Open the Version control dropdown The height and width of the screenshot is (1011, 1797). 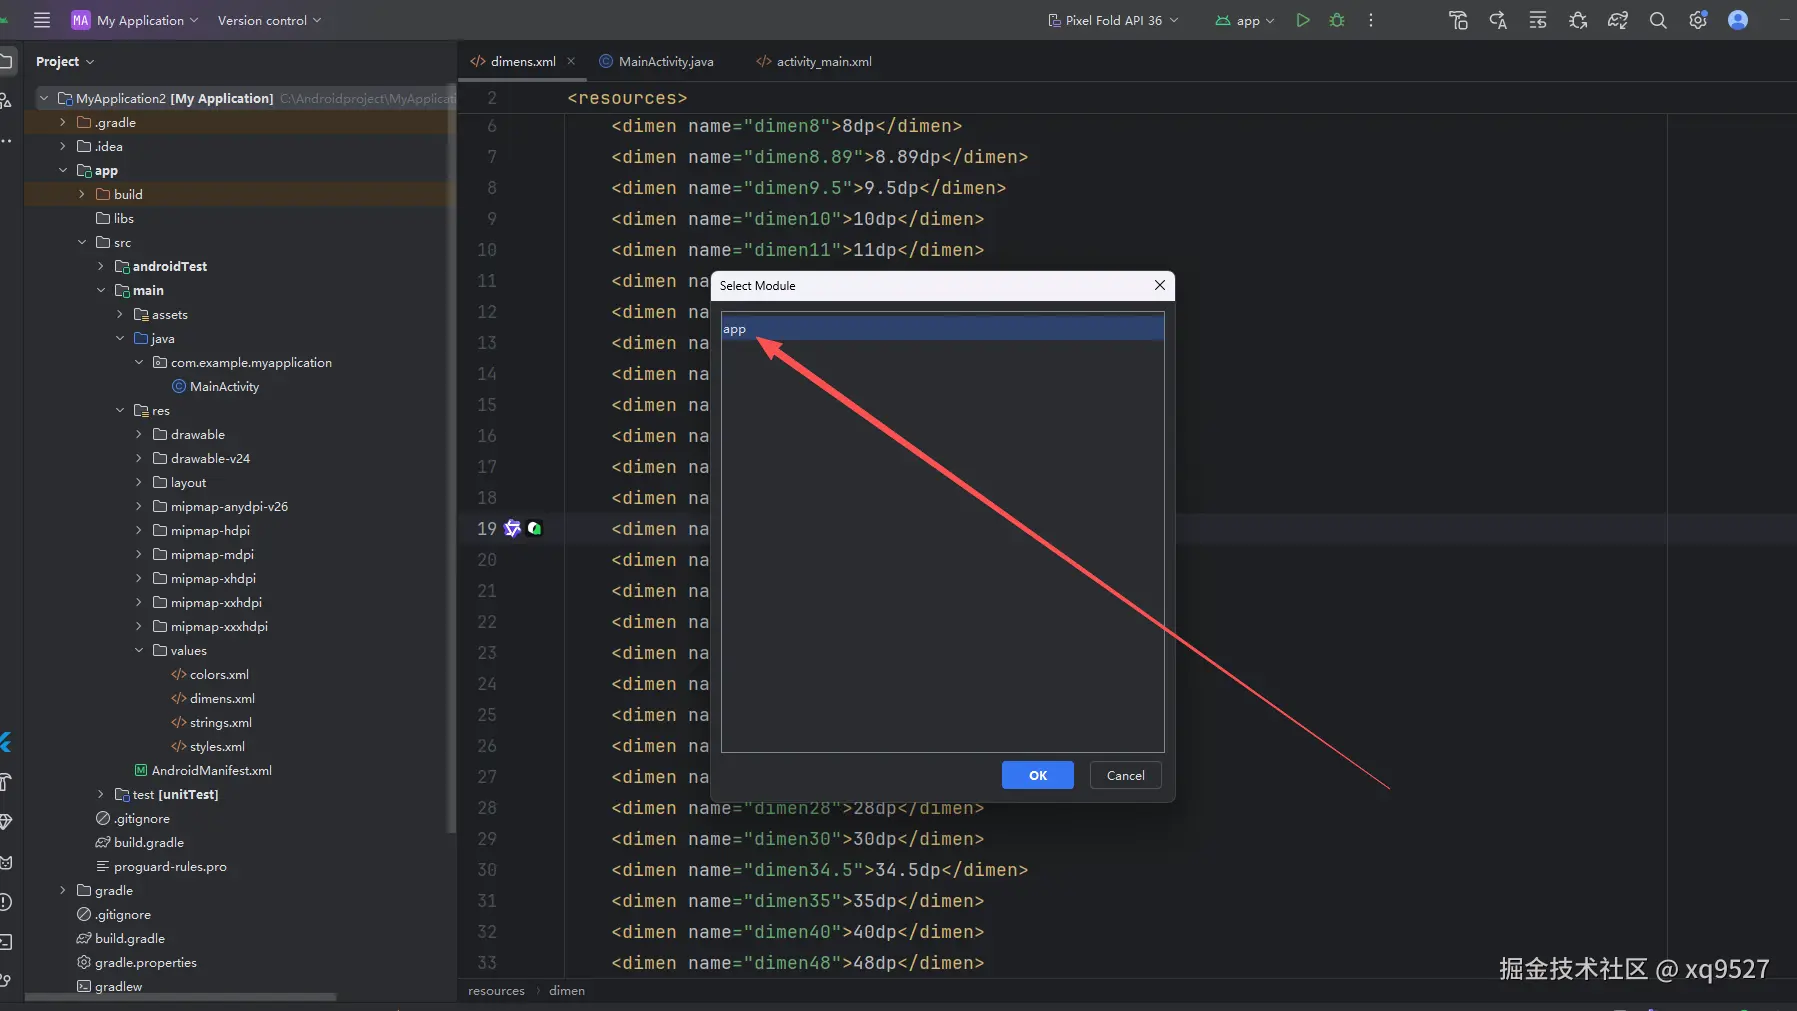[x=270, y=20]
